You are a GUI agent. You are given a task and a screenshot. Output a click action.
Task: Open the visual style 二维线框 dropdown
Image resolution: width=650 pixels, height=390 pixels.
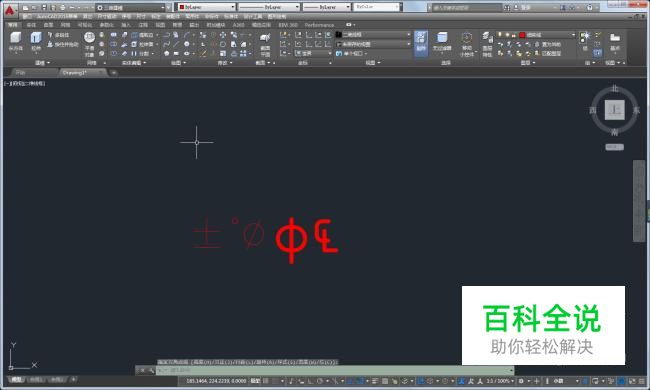click(x=373, y=34)
